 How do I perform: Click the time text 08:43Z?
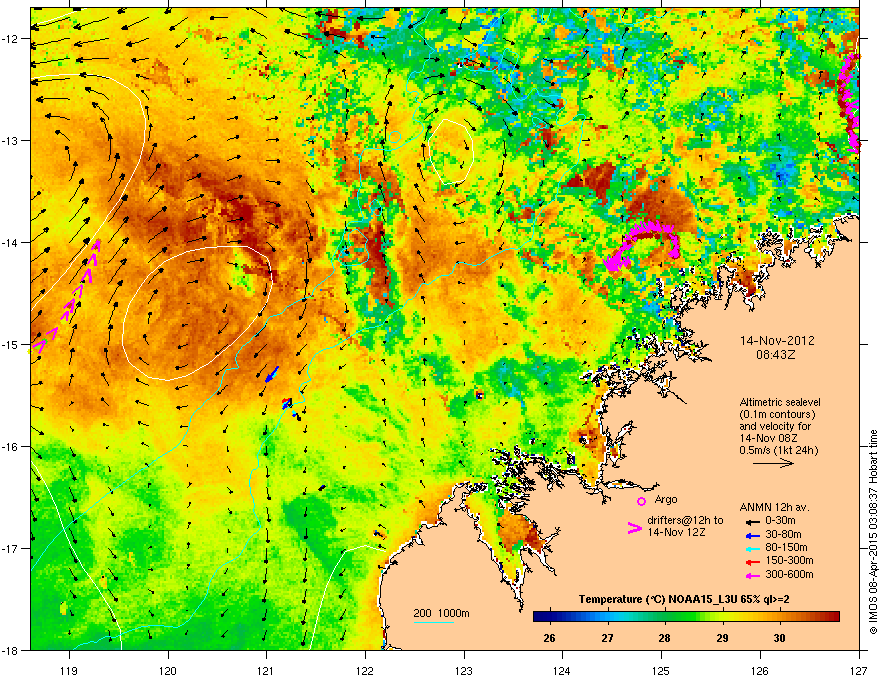point(776,355)
